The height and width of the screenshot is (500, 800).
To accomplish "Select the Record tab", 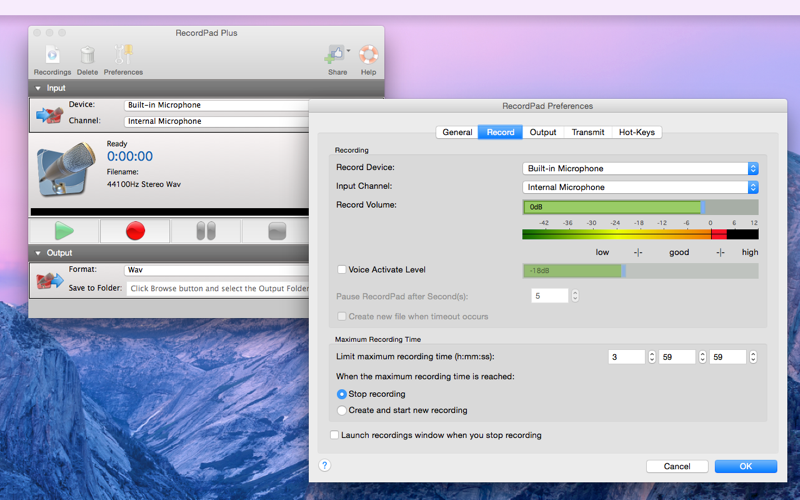I will pyautogui.click(x=500, y=132).
